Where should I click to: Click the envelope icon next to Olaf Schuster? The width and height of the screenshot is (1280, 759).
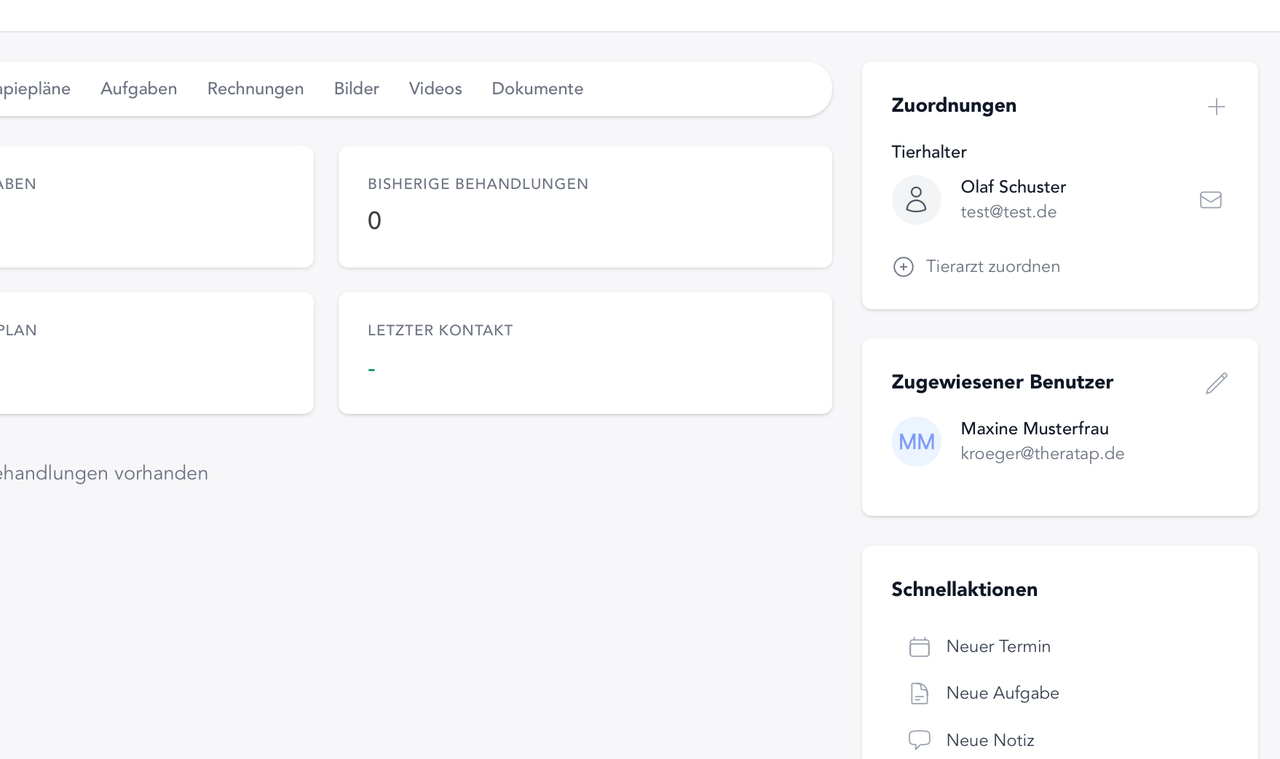pos(1210,200)
